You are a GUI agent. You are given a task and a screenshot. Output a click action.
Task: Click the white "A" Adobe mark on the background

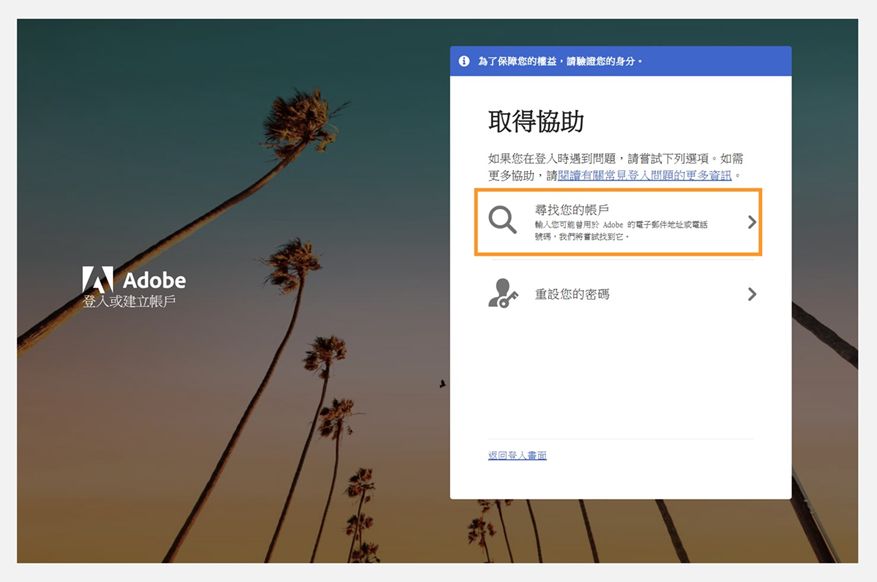pyautogui.click(x=97, y=279)
